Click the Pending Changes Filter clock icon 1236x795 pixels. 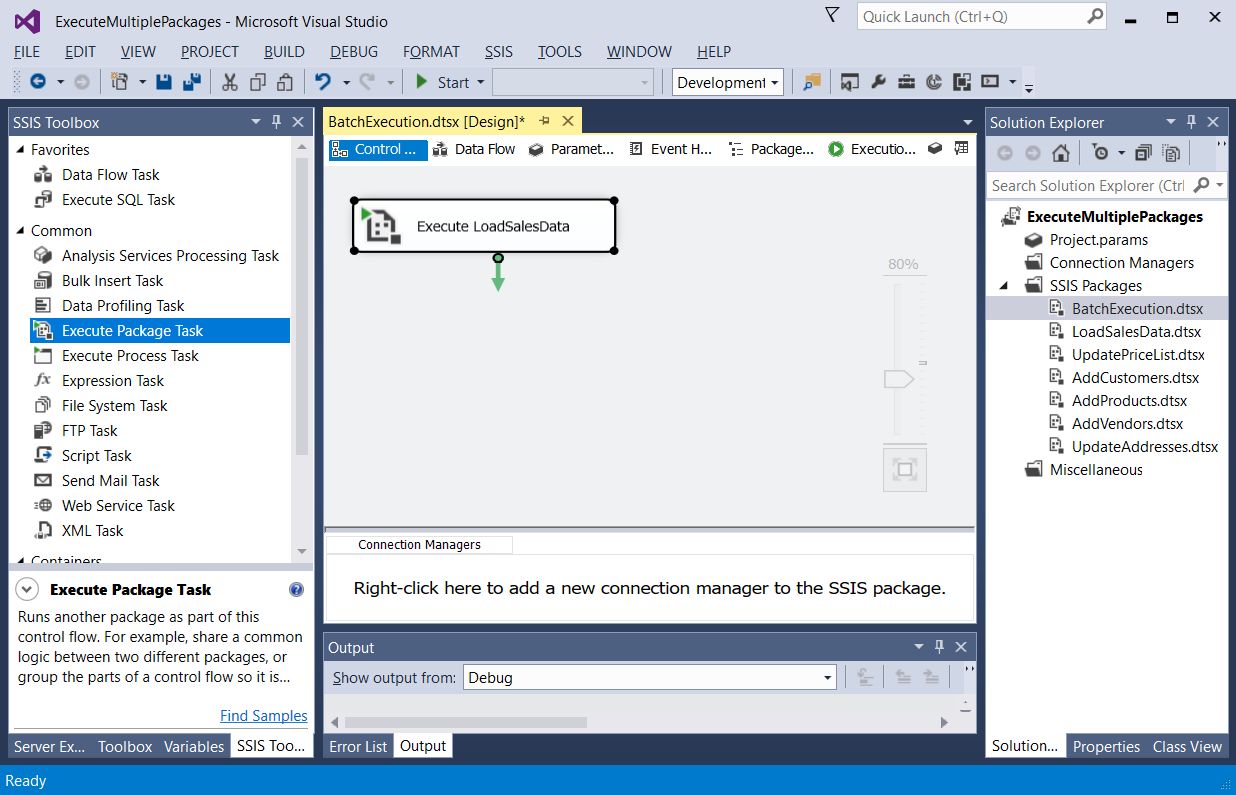pos(1101,153)
